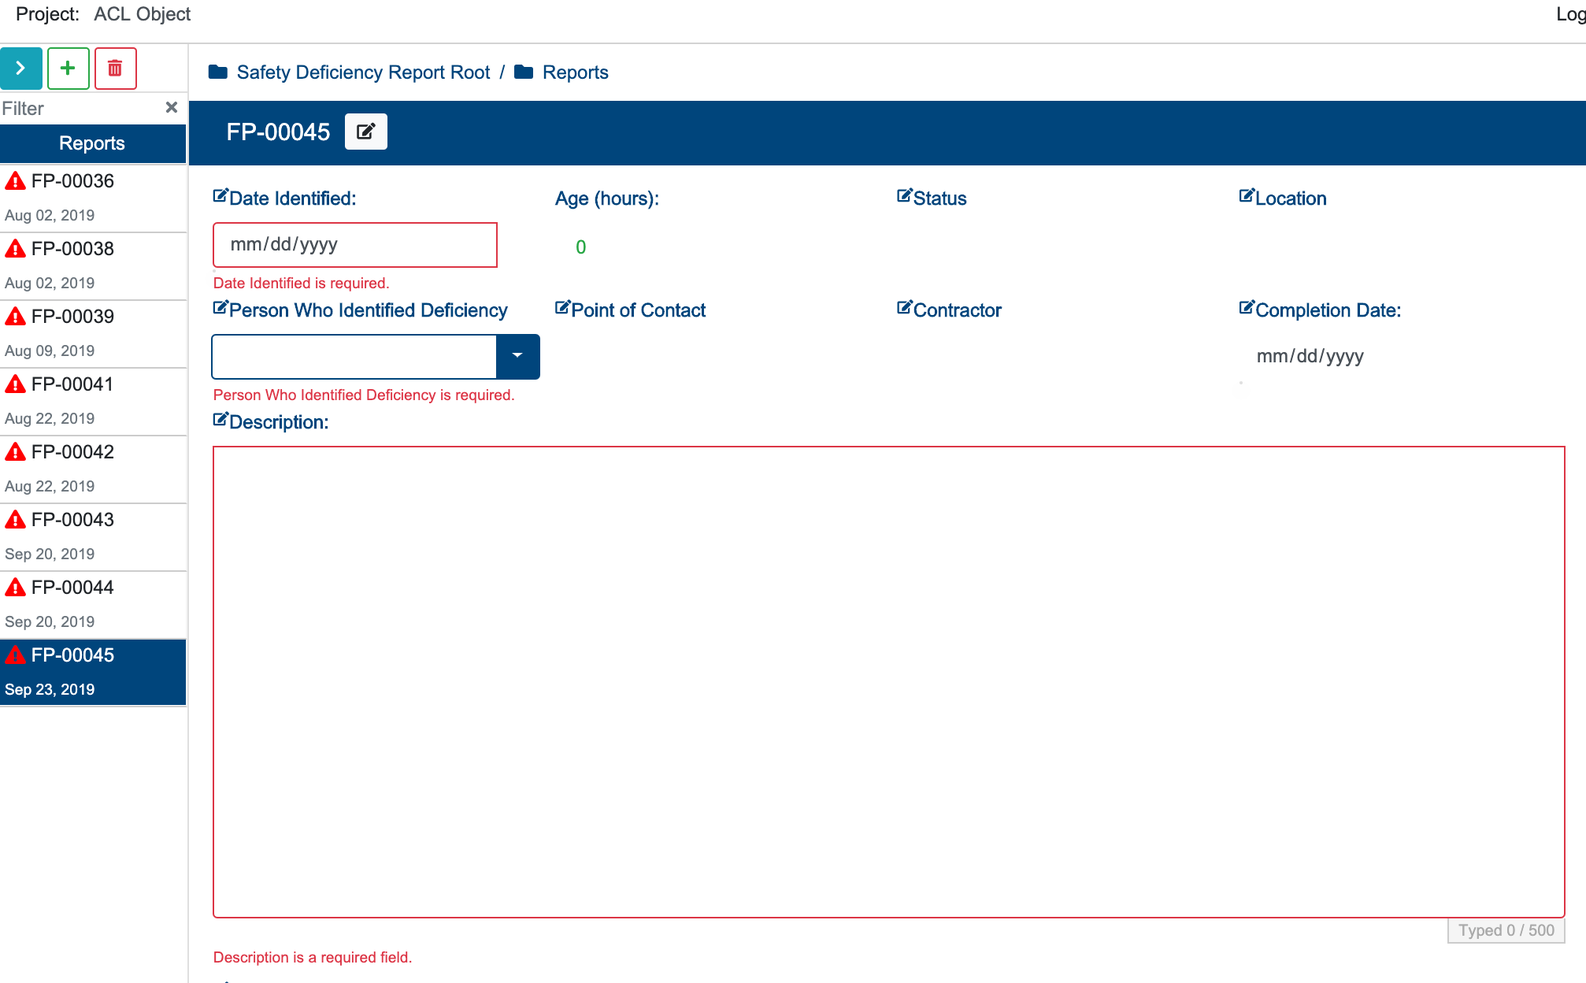1586x983 pixels.
Task: Open report FP-00044
Action: pyautogui.click(x=93, y=605)
